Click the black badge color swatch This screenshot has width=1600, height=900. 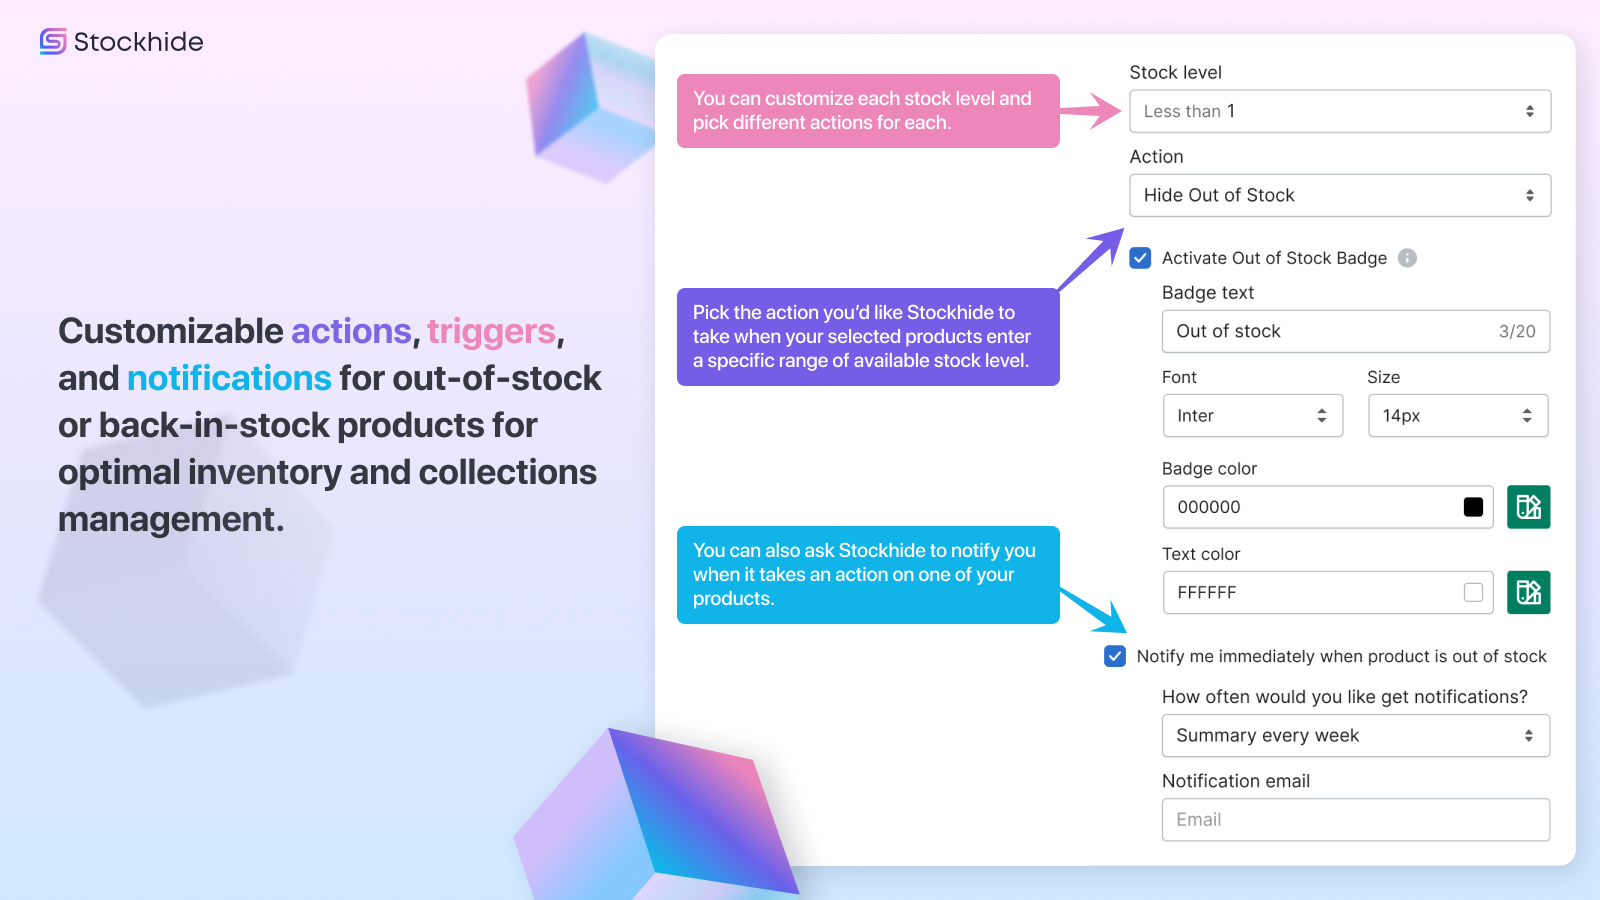(1471, 507)
